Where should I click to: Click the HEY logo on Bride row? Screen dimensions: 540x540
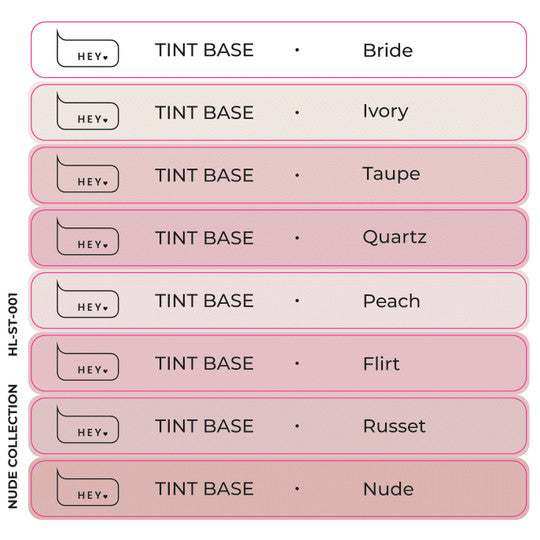pos(88,49)
